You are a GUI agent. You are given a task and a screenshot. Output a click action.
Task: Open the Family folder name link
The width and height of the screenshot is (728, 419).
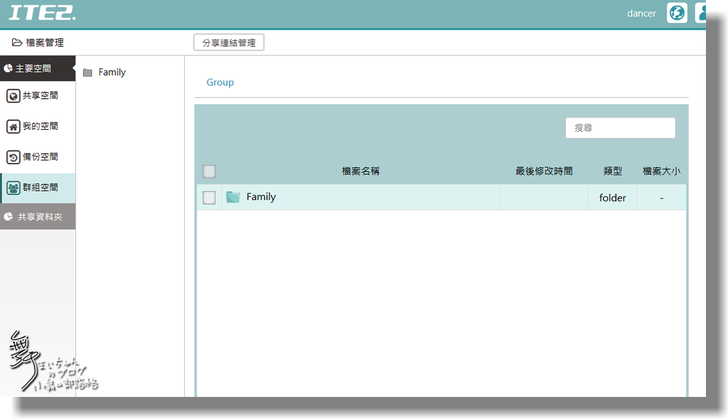pyautogui.click(x=261, y=197)
